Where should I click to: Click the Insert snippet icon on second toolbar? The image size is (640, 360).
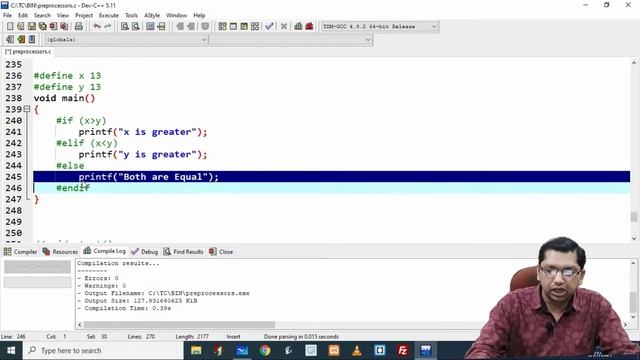[x=10, y=40]
